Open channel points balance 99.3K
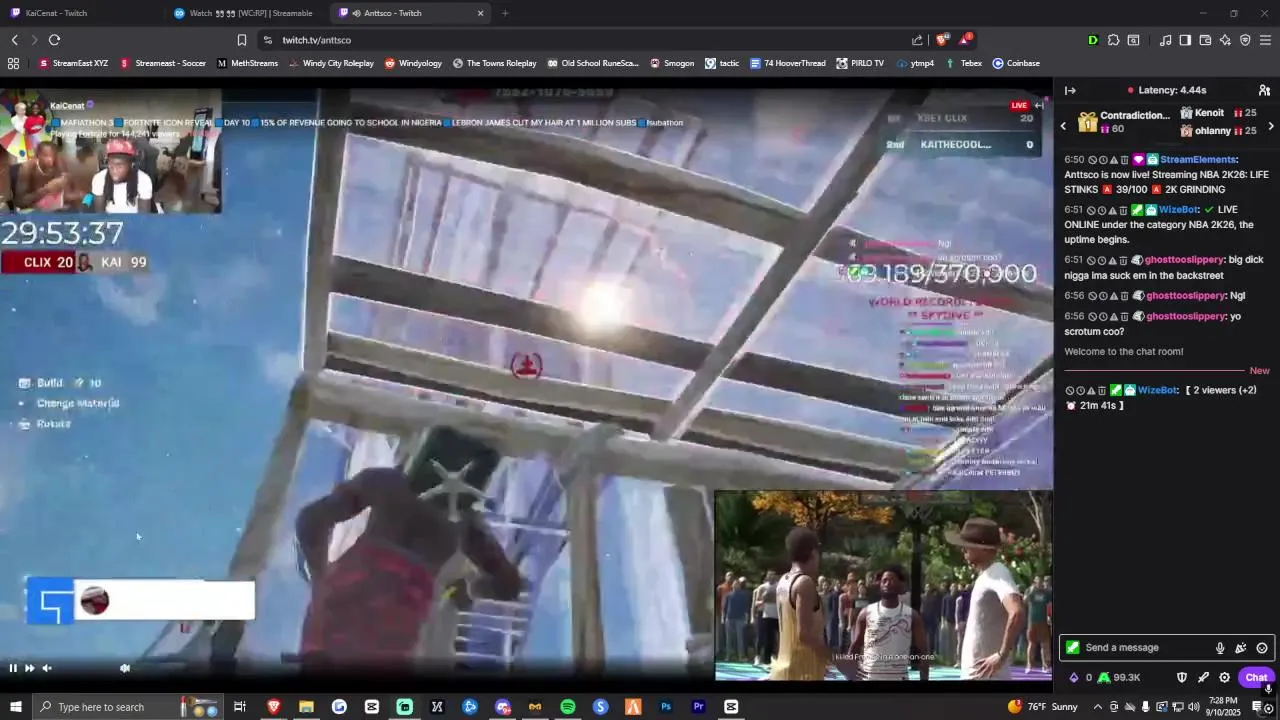 pyautogui.click(x=1119, y=677)
